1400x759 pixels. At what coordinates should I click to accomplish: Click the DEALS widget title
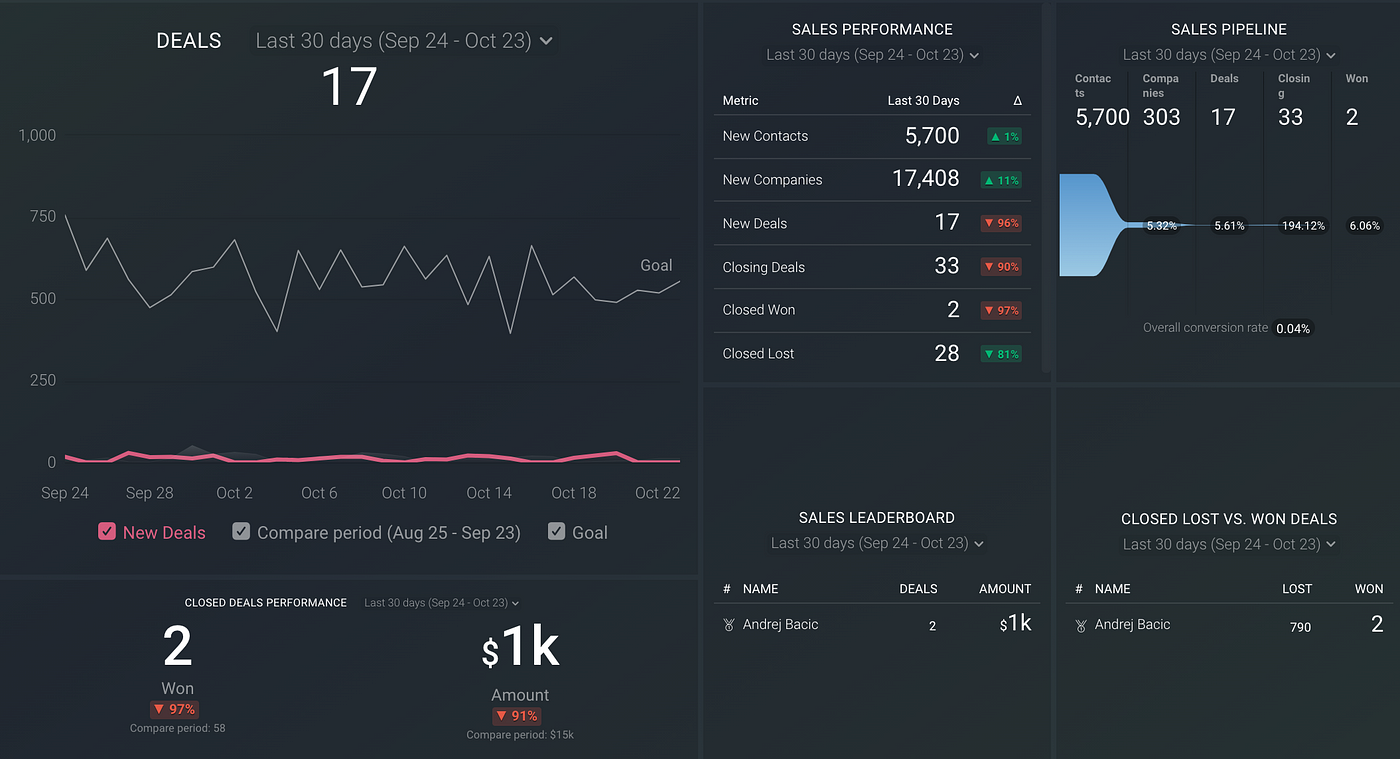[189, 41]
